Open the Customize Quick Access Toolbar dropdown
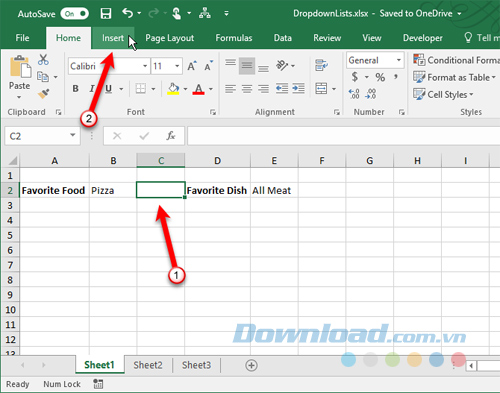The image size is (500, 393). pyautogui.click(x=226, y=14)
